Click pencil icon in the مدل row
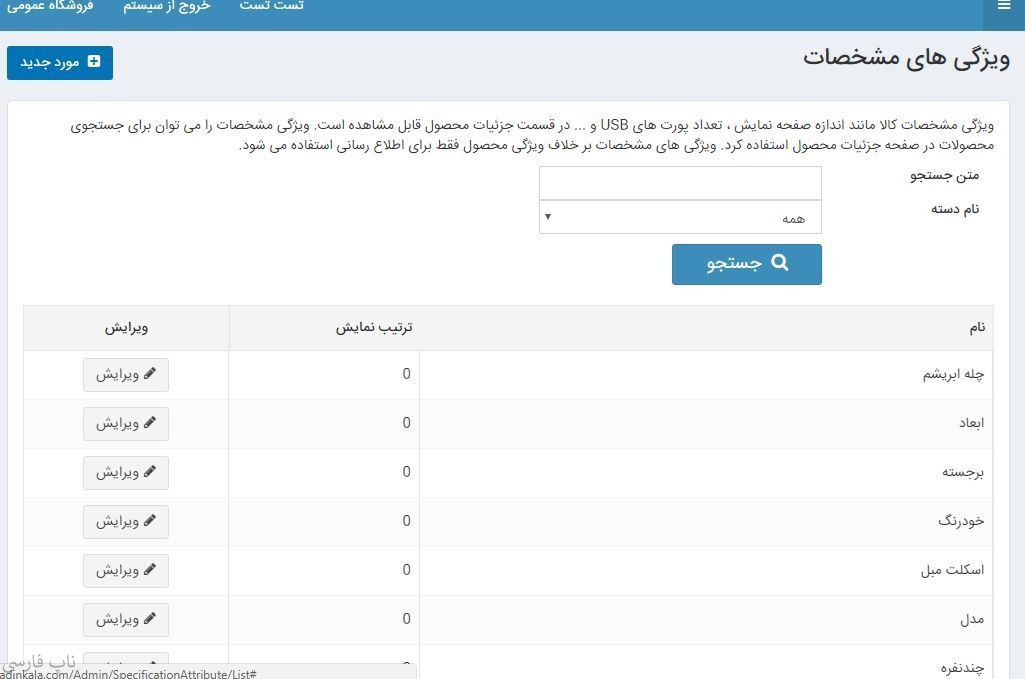 click(x=150, y=619)
